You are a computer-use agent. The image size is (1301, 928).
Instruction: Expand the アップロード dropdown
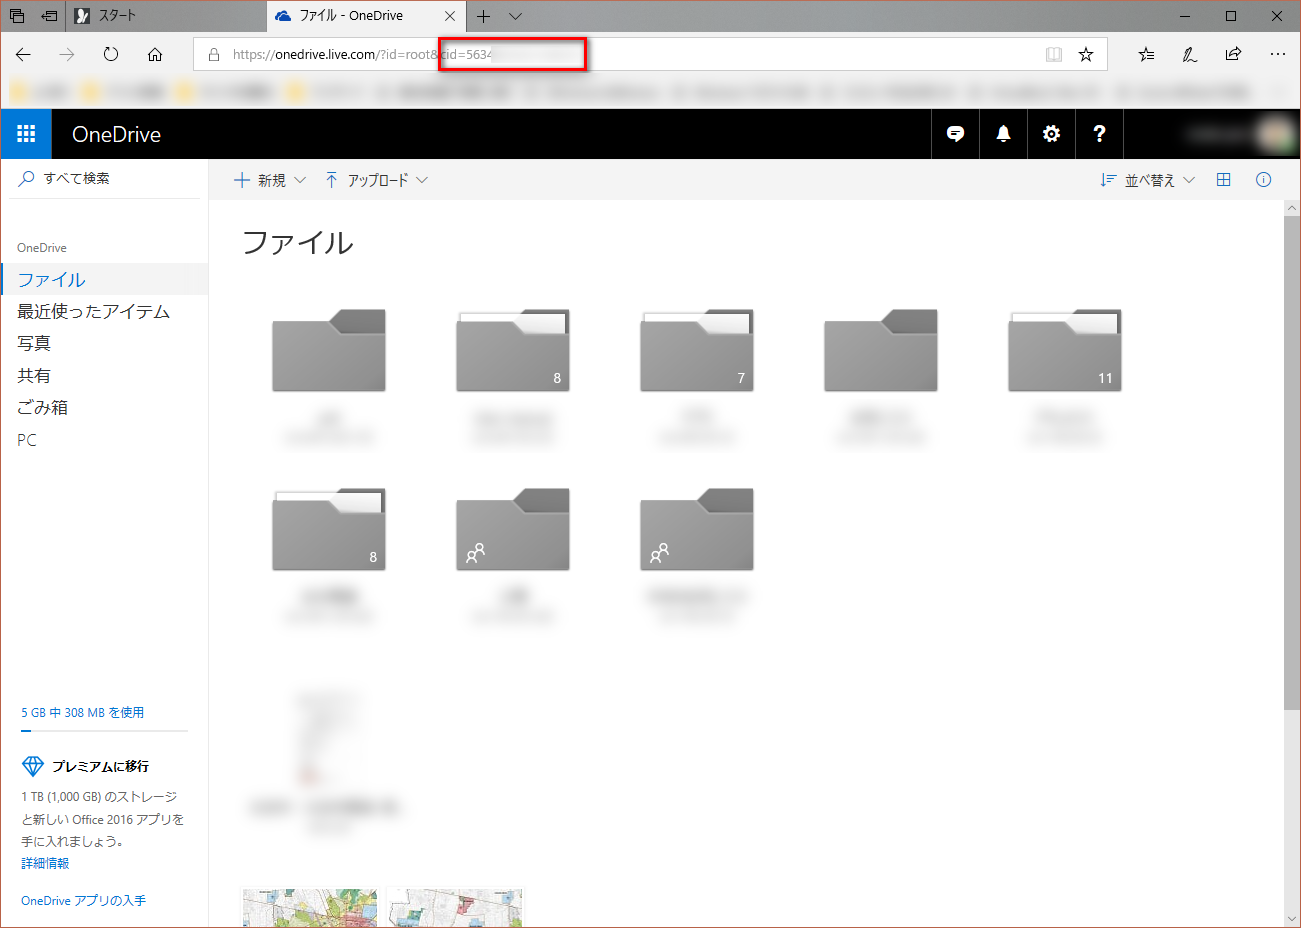click(x=377, y=180)
